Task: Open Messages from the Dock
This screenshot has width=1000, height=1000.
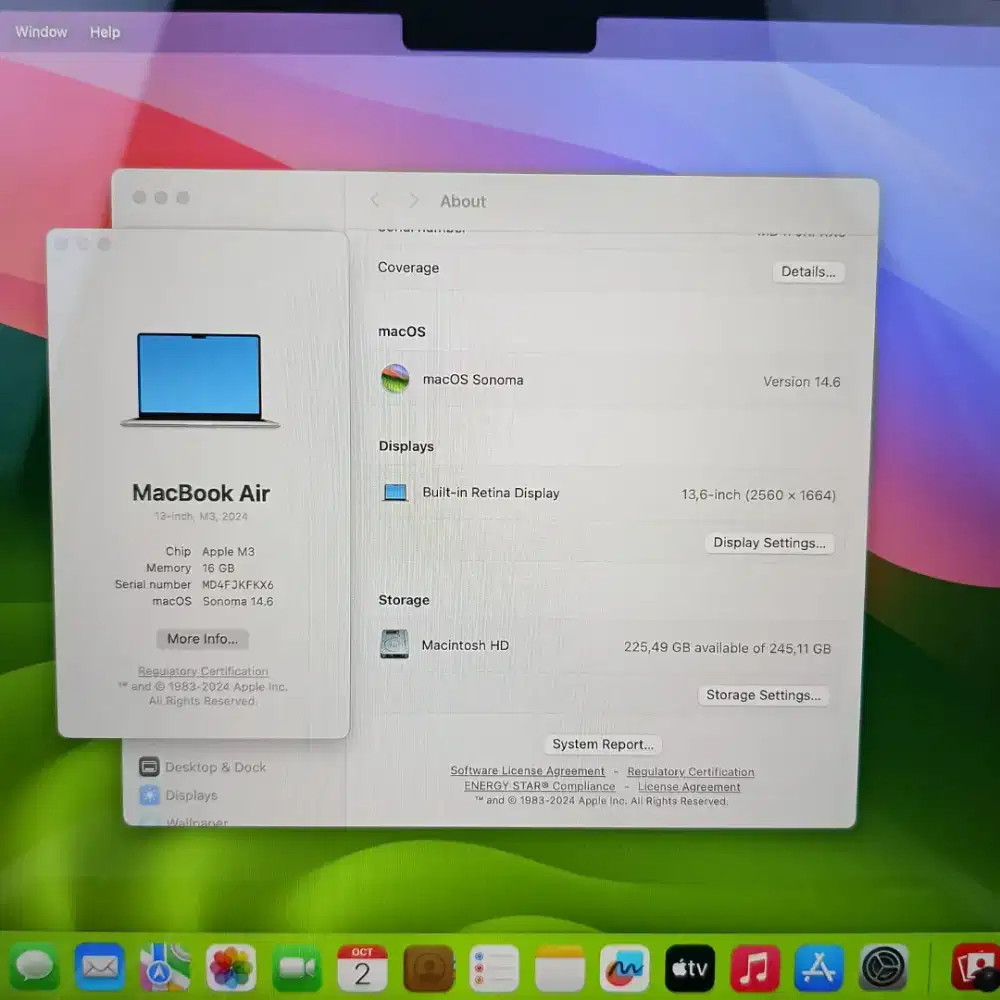Action: coord(35,968)
